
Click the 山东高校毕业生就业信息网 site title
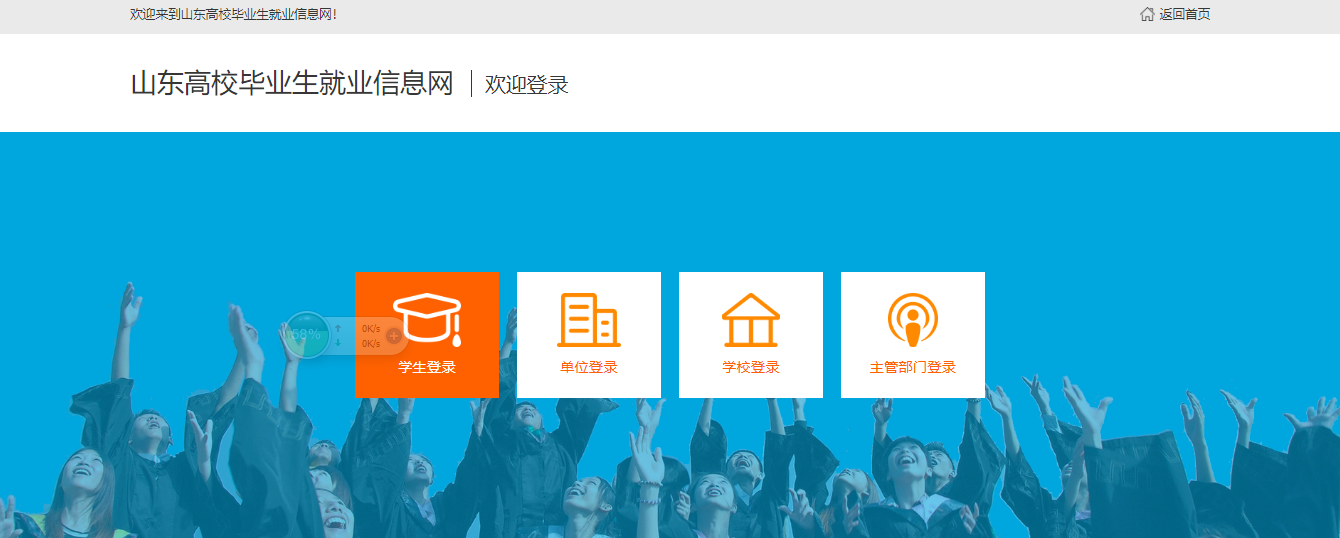point(292,84)
